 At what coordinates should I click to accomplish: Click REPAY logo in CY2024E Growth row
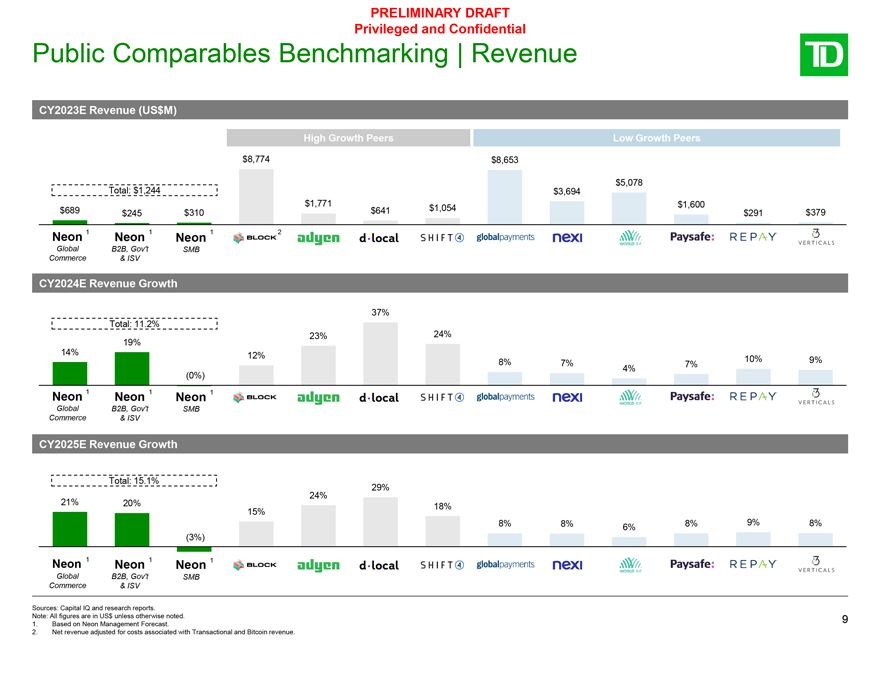pyautogui.click(x=753, y=396)
